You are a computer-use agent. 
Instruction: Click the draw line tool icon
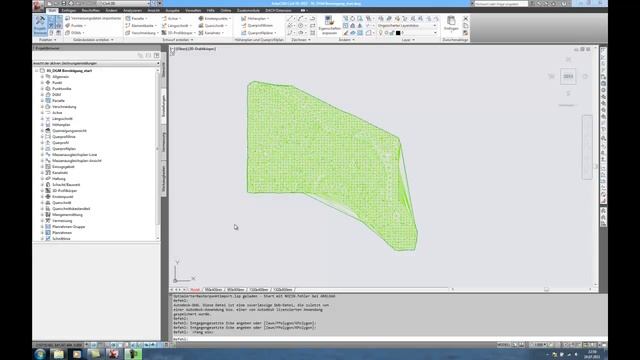click(290, 18)
